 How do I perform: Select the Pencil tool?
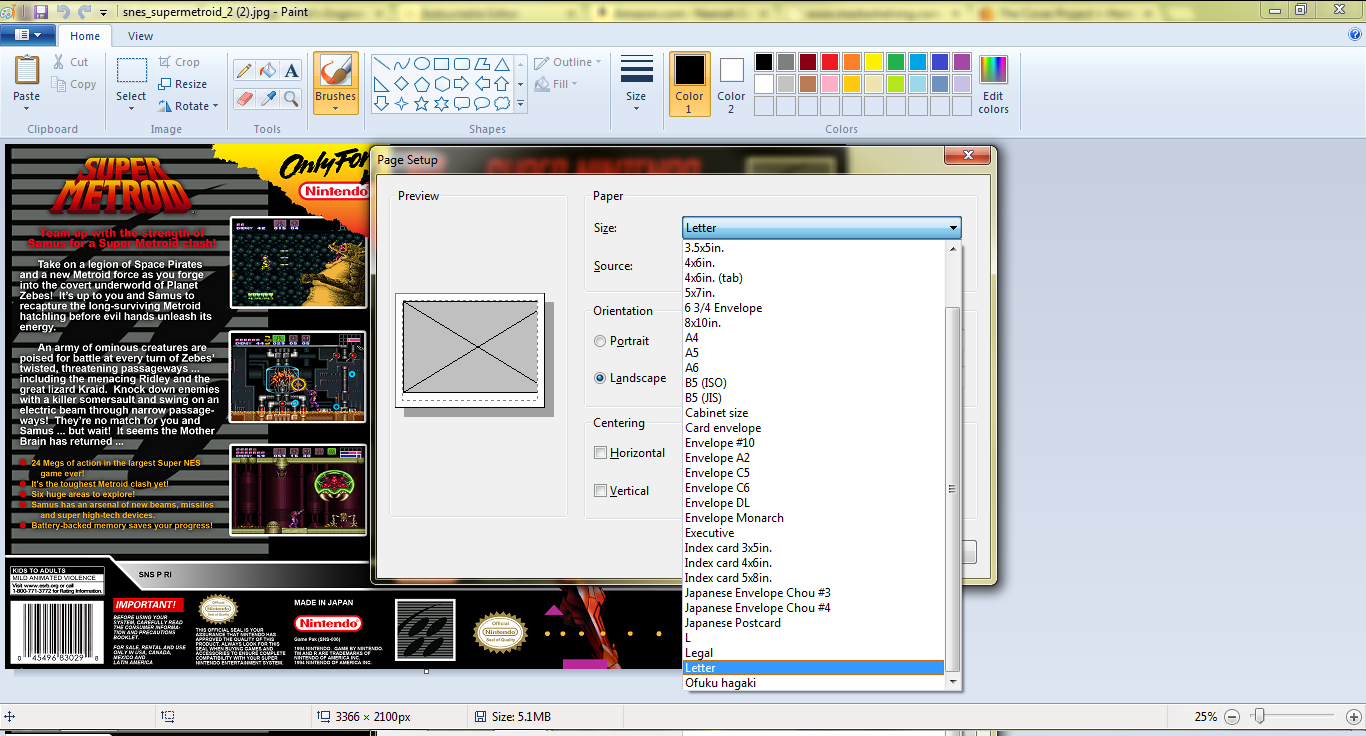(x=243, y=70)
